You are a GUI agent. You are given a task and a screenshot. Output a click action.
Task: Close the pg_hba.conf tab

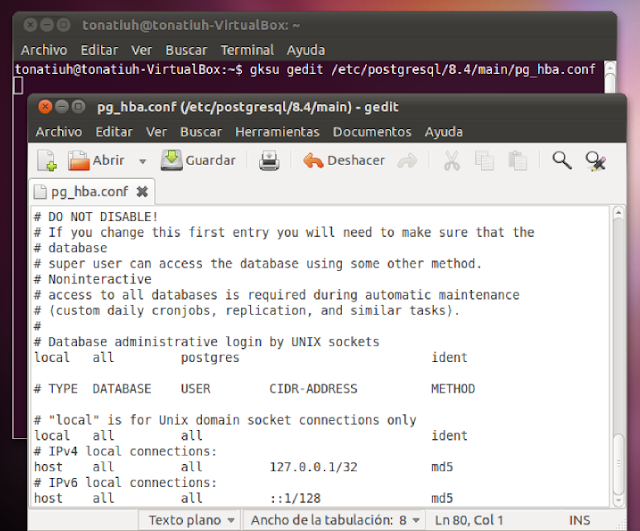click(x=142, y=191)
